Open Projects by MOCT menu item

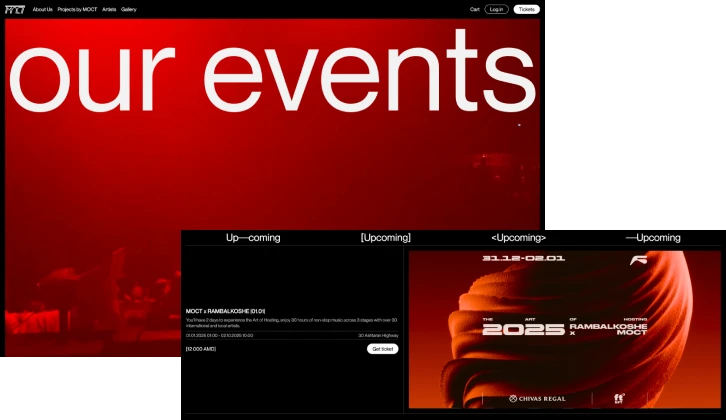[x=77, y=9]
